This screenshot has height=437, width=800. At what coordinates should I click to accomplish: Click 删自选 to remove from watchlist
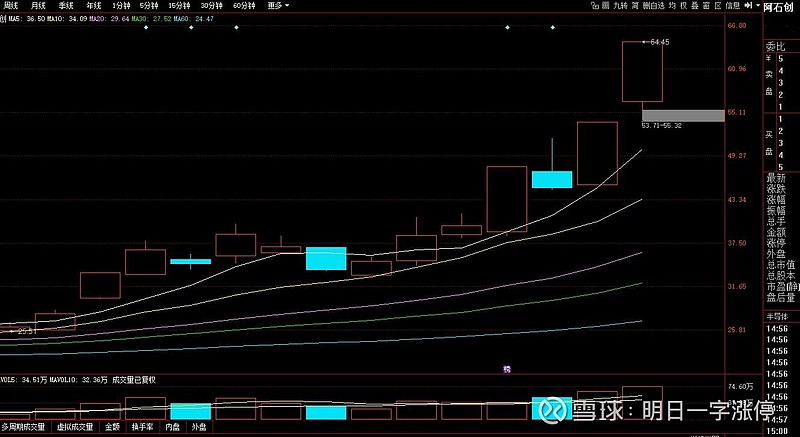pyautogui.click(x=654, y=6)
